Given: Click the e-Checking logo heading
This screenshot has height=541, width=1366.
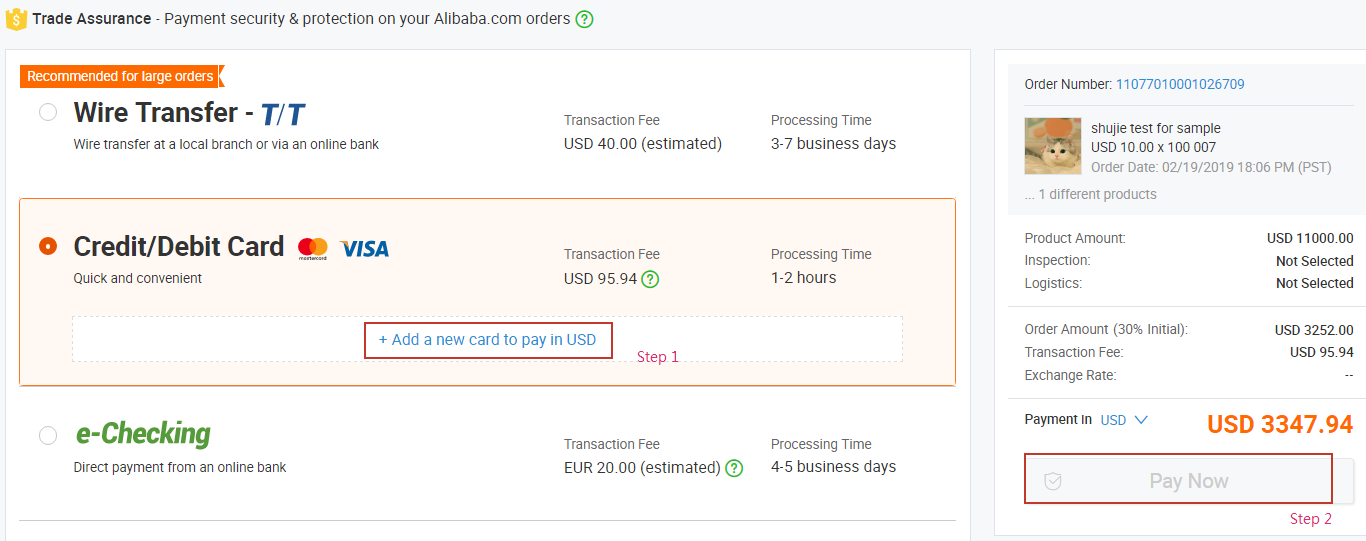Looking at the screenshot, I should (x=143, y=434).
